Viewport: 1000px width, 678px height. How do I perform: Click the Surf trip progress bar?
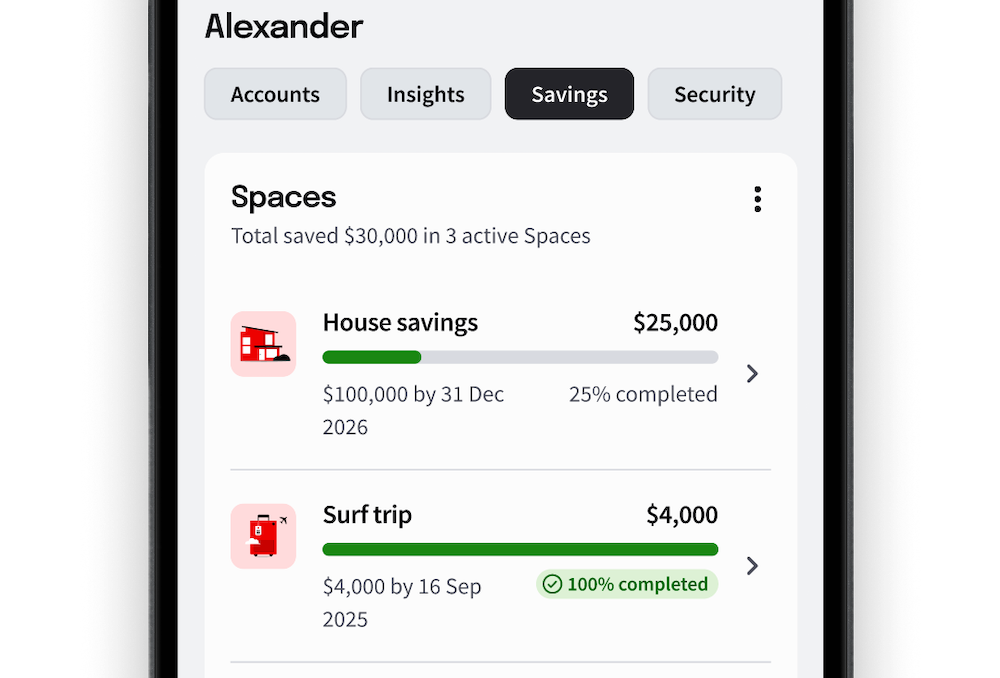click(520, 549)
